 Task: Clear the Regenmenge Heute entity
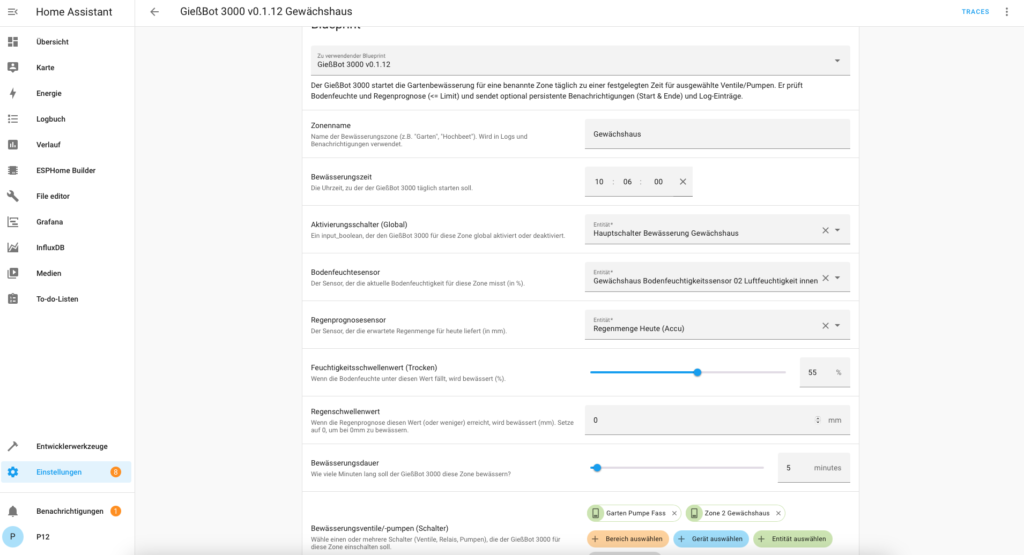coord(825,326)
